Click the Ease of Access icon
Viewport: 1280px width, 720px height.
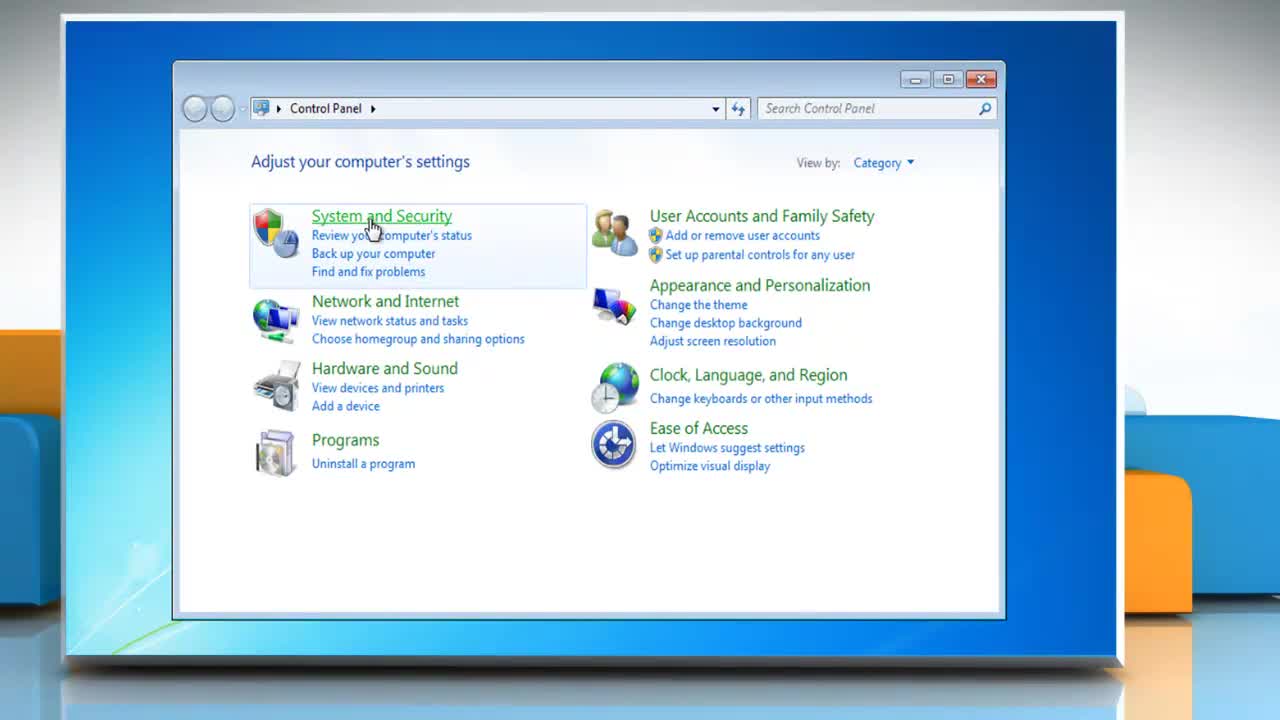point(613,445)
